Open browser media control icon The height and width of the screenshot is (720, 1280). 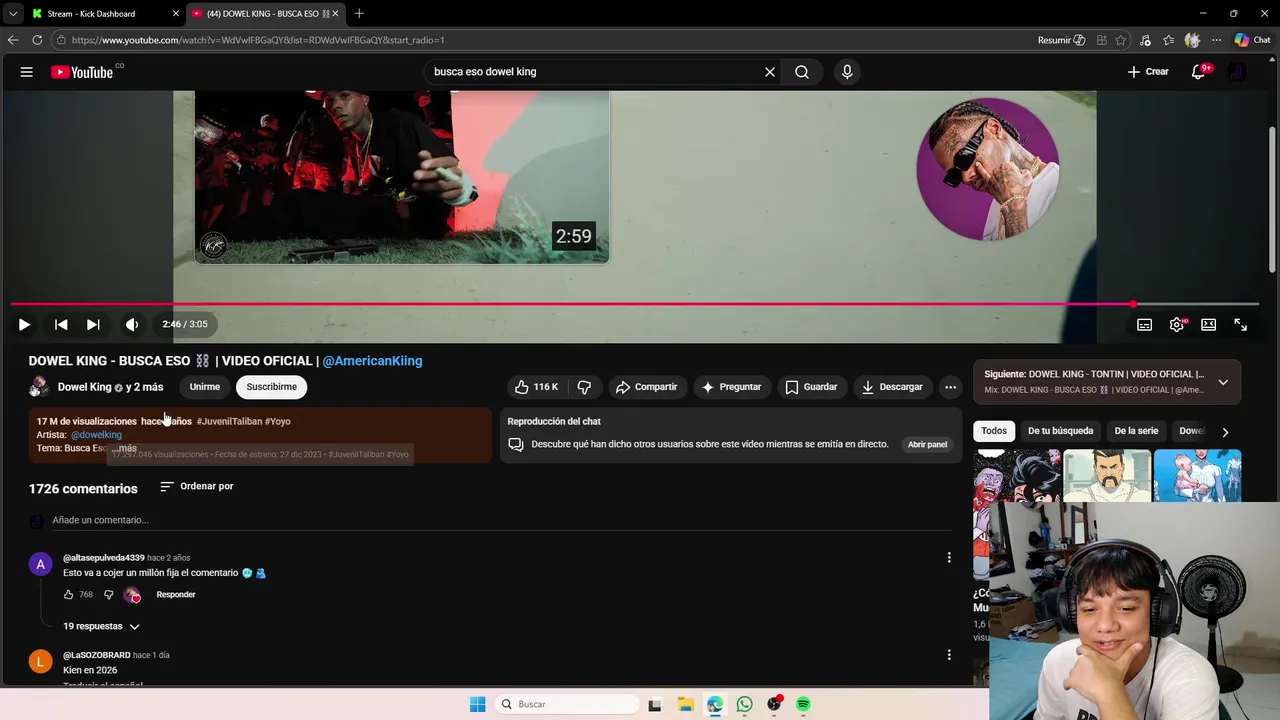coord(1145,40)
